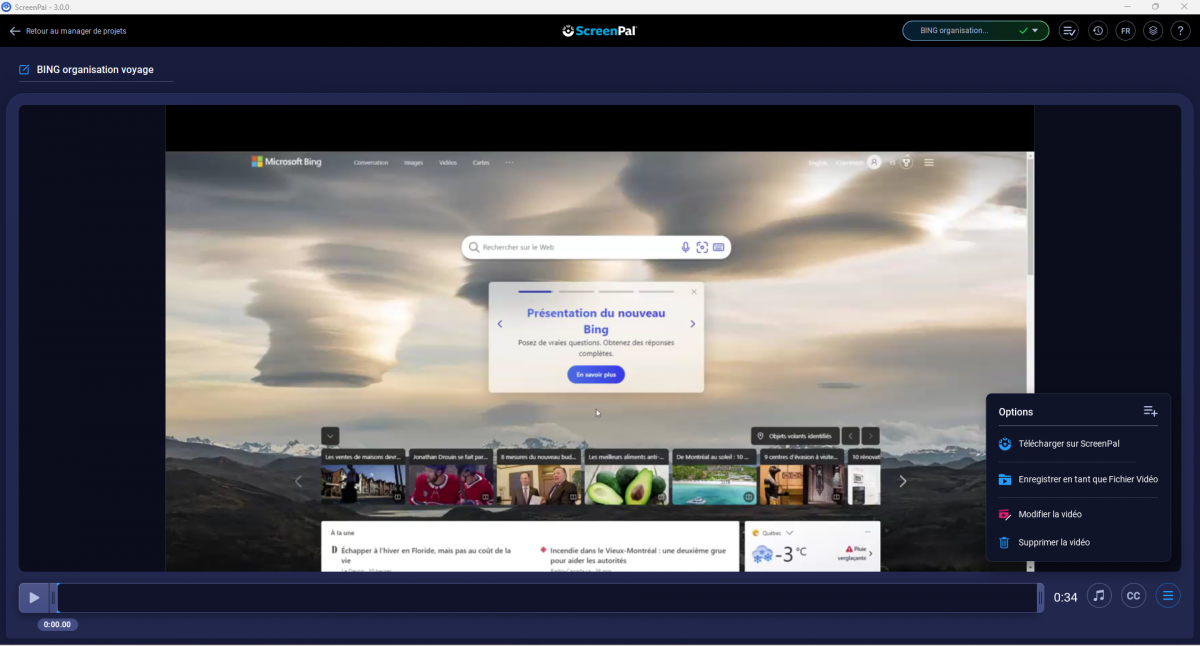Open the help question mark icon
Image resolution: width=1200 pixels, height=646 pixels.
[1181, 31]
